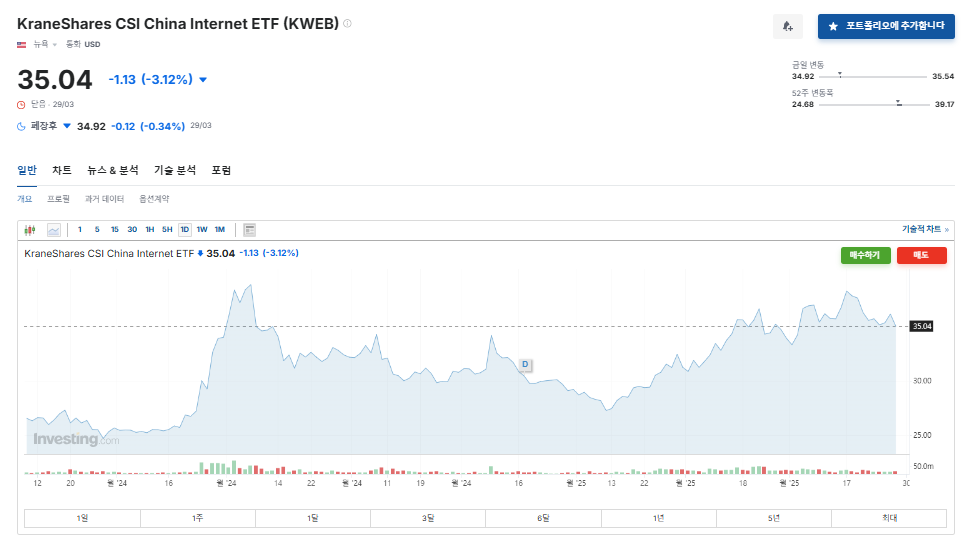Select the 3달 time range
This screenshot has width=969, height=541.
tap(428, 518)
